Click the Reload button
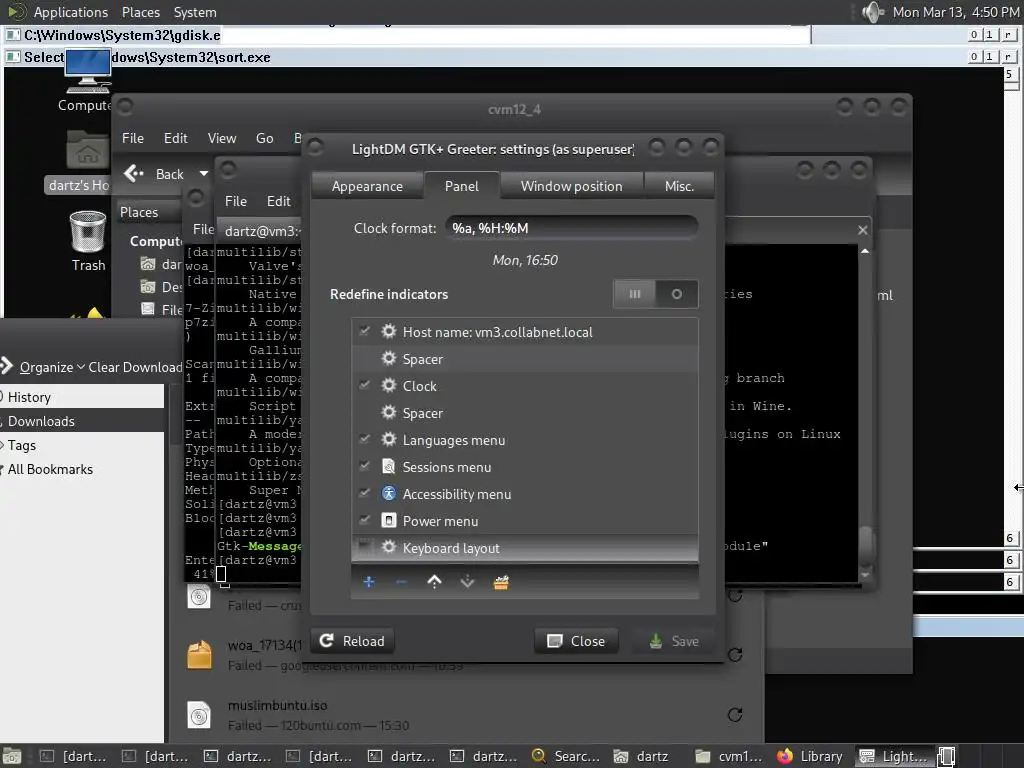This screenshot has width=1024, height=768. coord(353,641)
